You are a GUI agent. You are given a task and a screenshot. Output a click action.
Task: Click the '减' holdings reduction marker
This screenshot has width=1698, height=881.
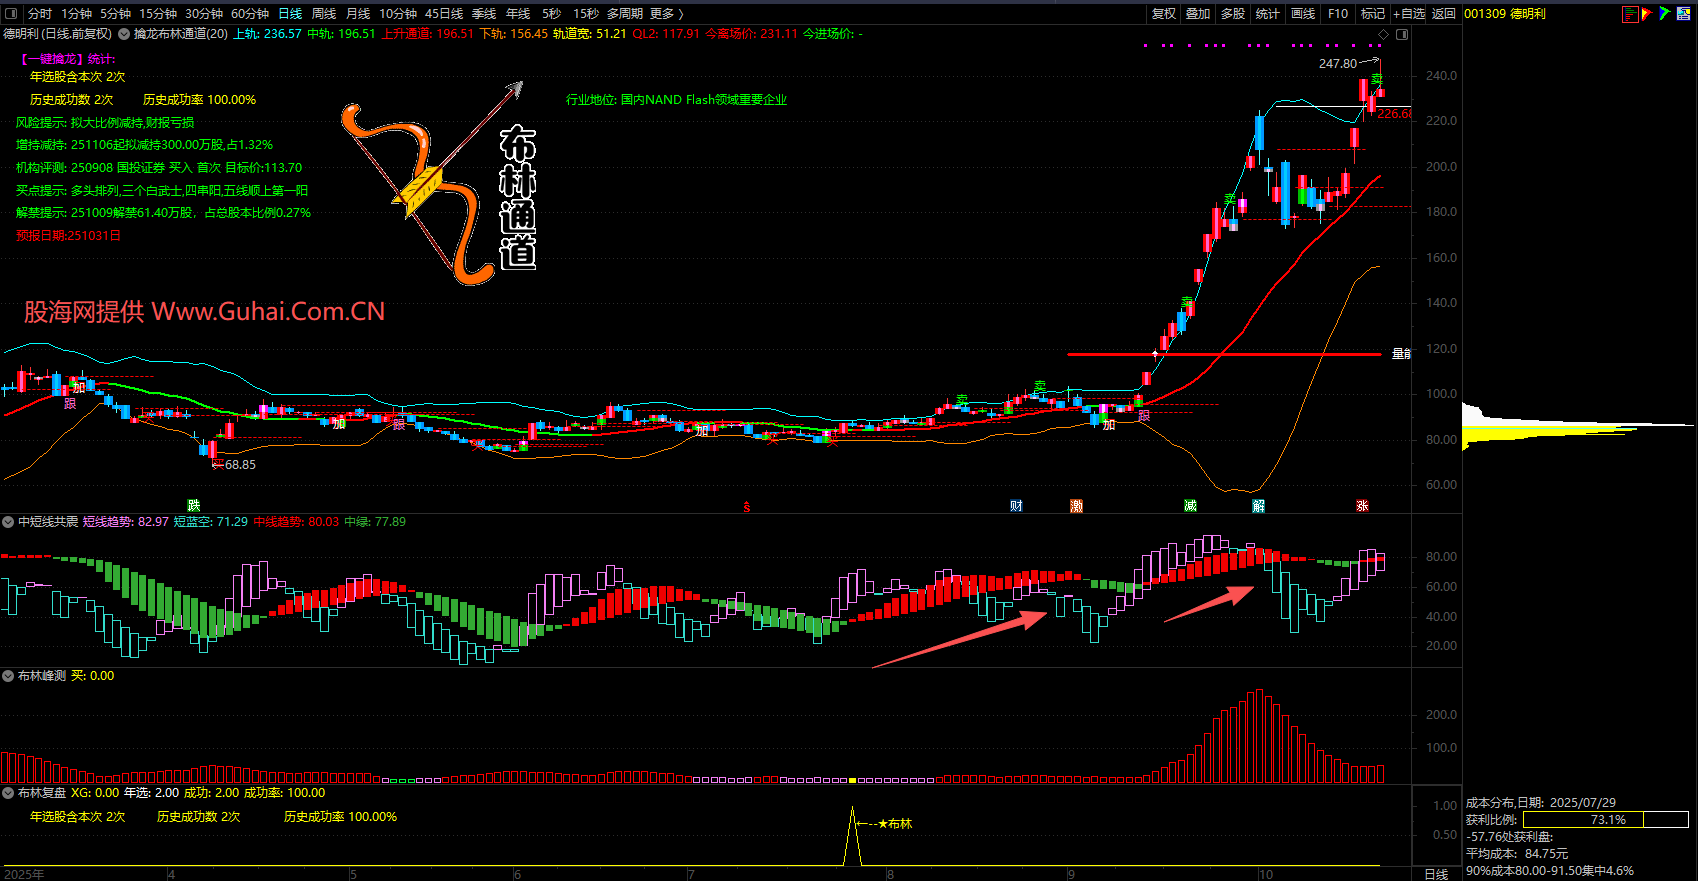click(x=1190, y=506)
